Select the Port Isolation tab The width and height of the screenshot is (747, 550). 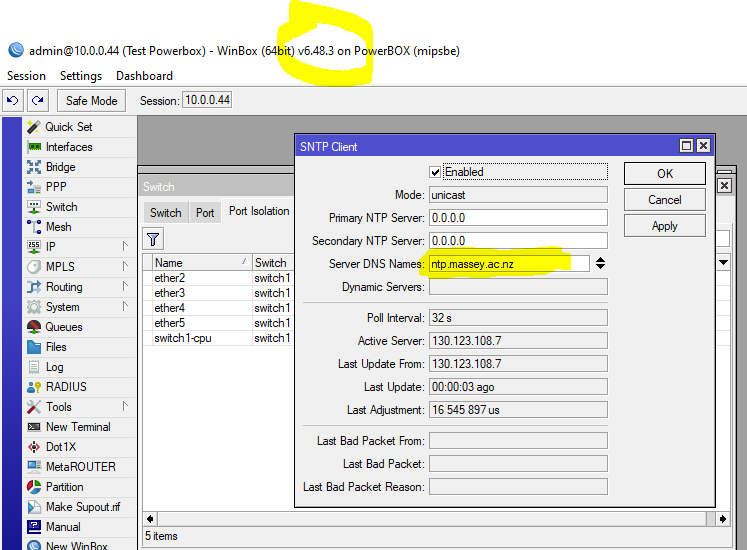point(259,211)
